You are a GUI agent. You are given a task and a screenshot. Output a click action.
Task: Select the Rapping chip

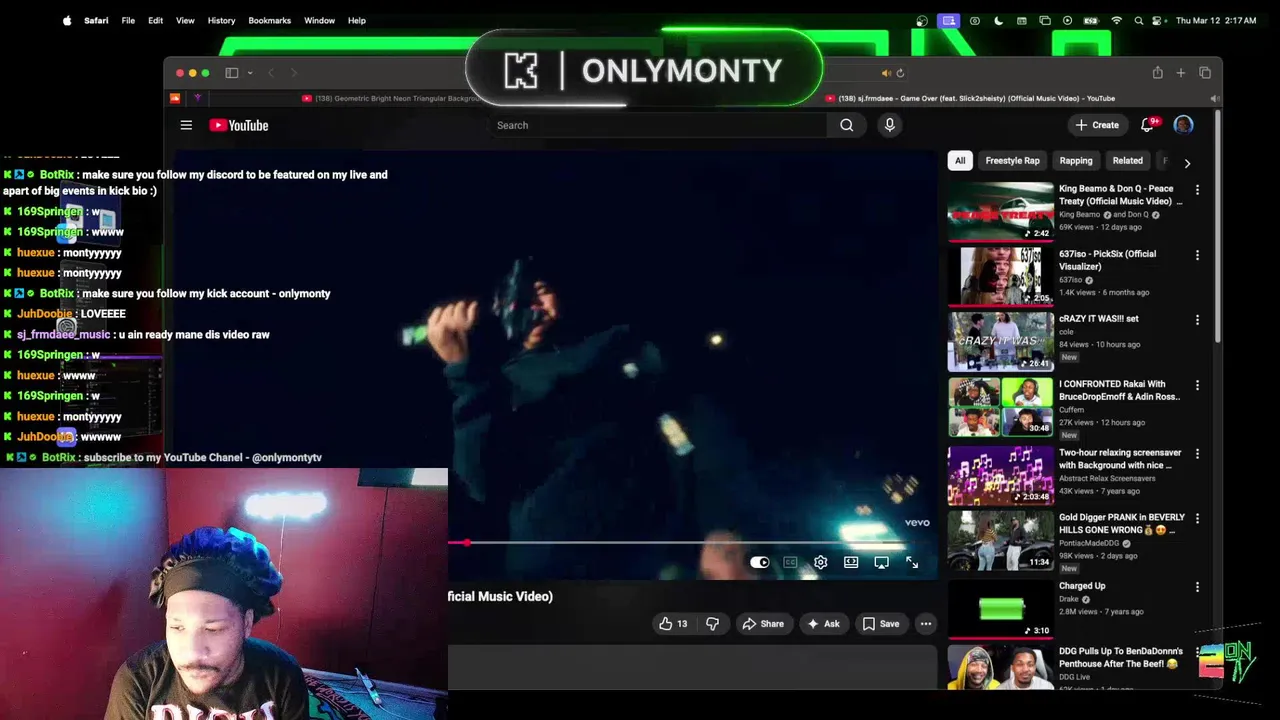[1076, 161]
